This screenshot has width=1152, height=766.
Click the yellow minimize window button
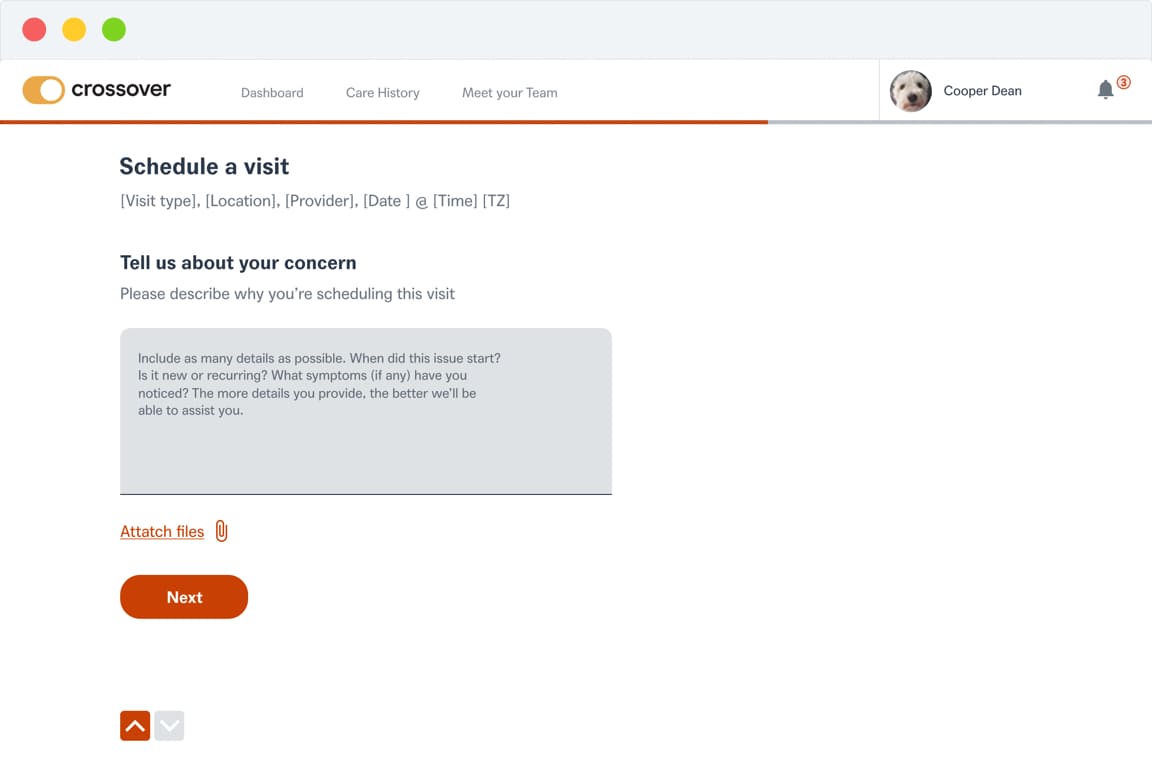74,30
